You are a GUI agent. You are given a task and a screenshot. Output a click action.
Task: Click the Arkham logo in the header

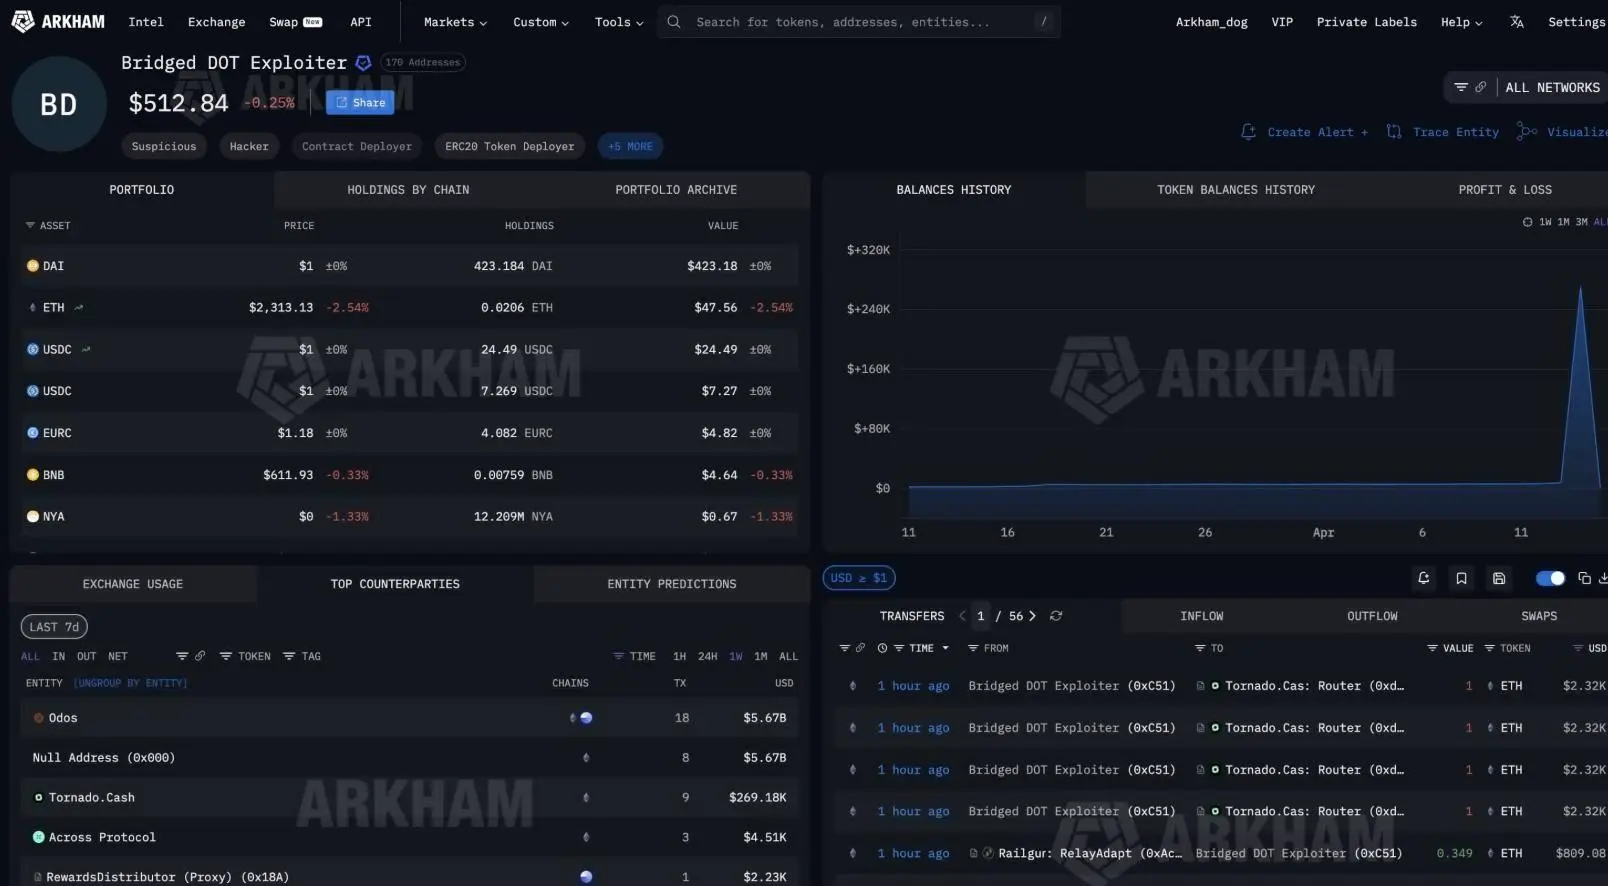[58, 21]
